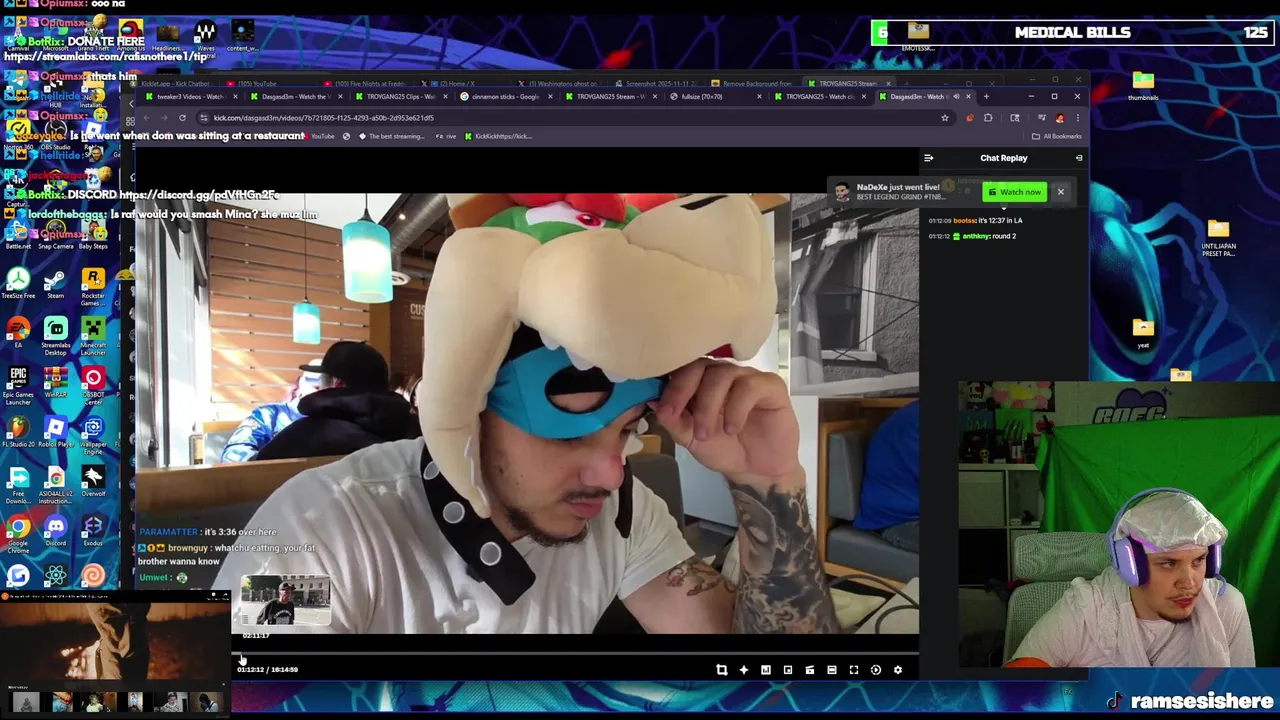Open Chrome three-dot menu

[1077, 118]
